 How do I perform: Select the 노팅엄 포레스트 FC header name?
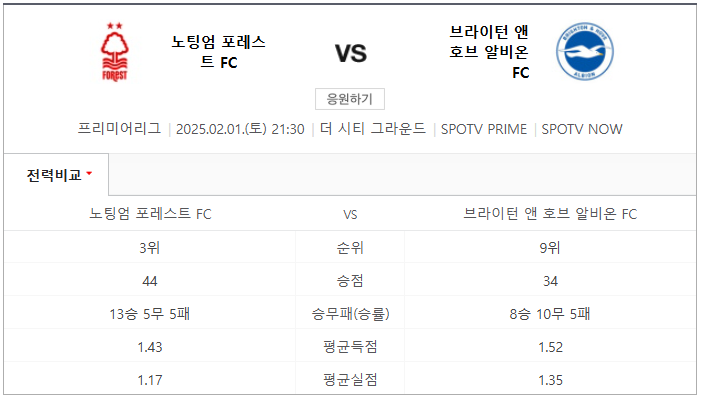click(x=218, y=52)
